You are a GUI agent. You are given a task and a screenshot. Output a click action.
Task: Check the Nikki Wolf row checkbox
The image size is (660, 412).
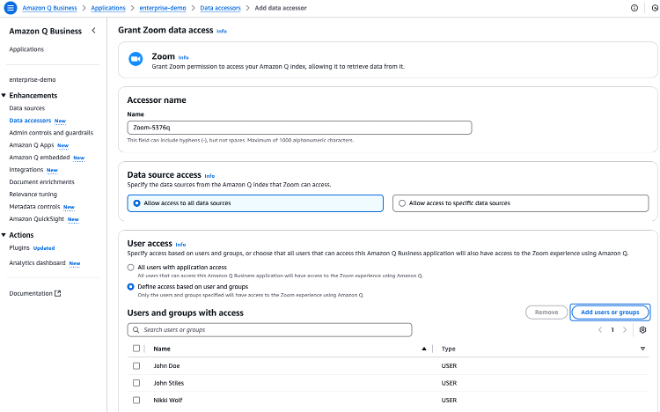[x=136, y=400]
